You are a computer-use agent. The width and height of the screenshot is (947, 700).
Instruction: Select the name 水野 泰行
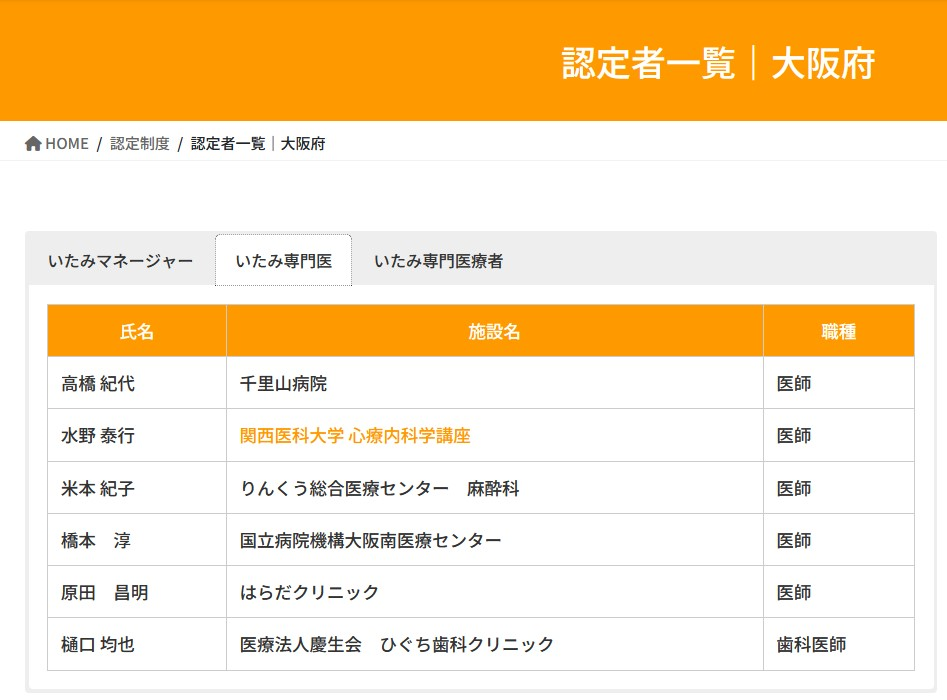(98, 435)
